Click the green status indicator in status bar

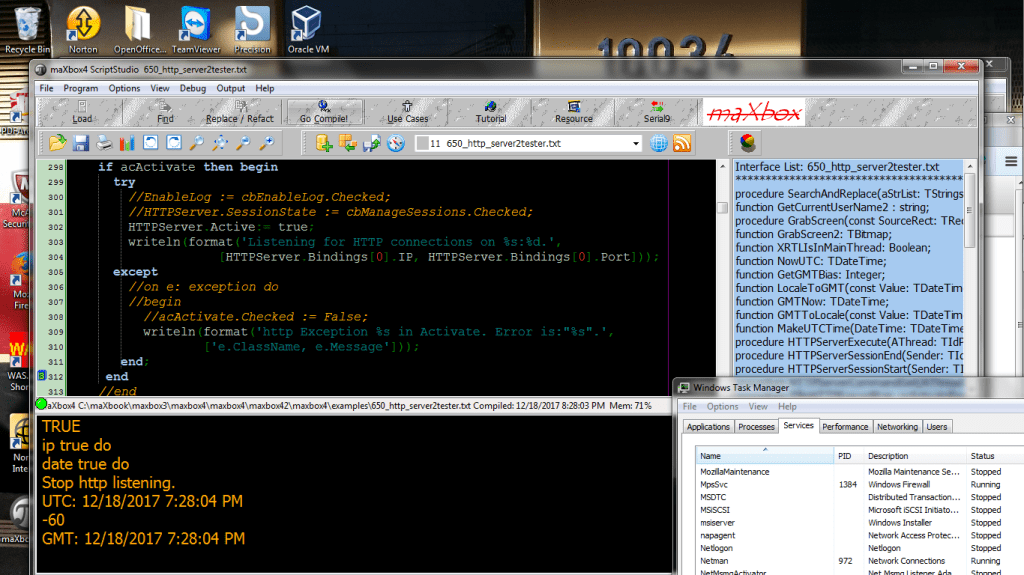pos(41,405)
